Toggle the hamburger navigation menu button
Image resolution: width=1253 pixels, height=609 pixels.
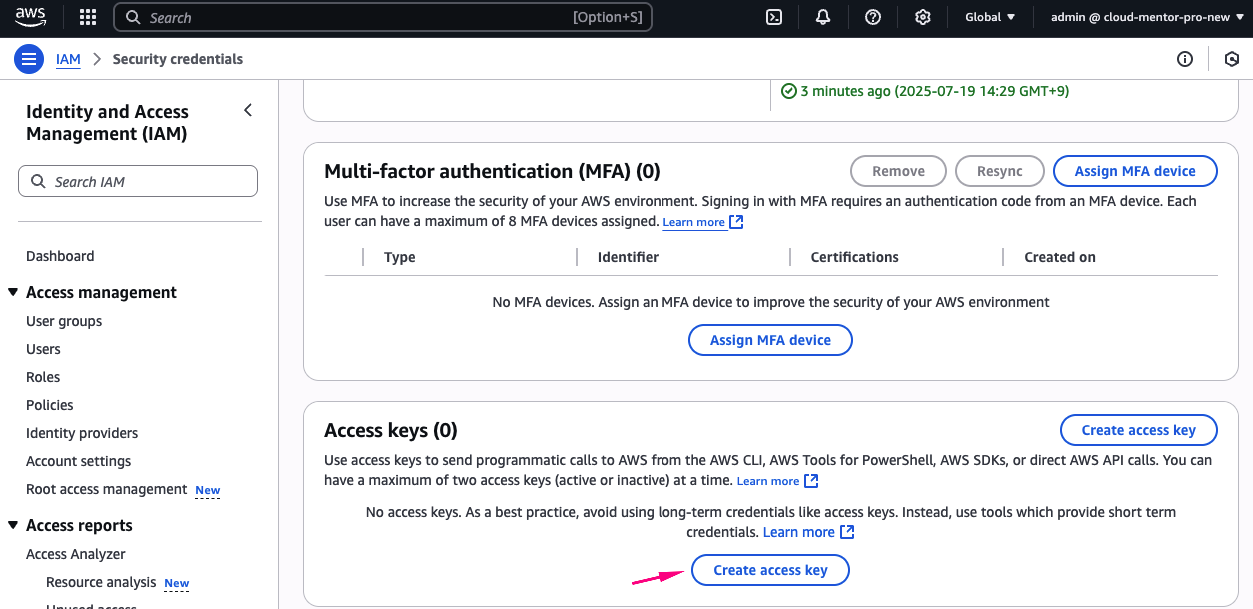tap(29, 59)
